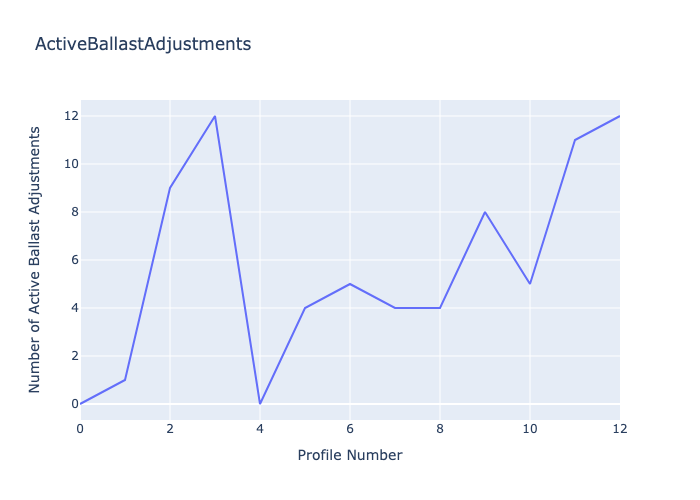Click the Number of Active Ballast Adjustments label
700x500 pixels.
pyautogui.click(x=35, y=259)
